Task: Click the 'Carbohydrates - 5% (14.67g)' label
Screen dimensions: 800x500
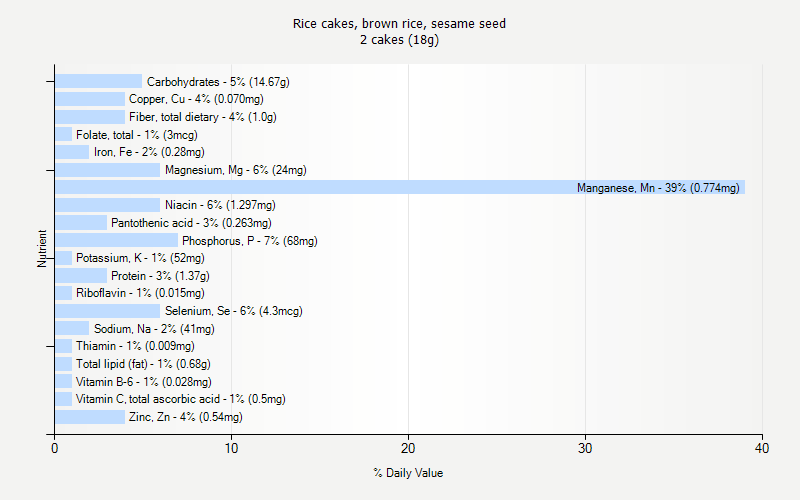Action: tap(218, 82)
